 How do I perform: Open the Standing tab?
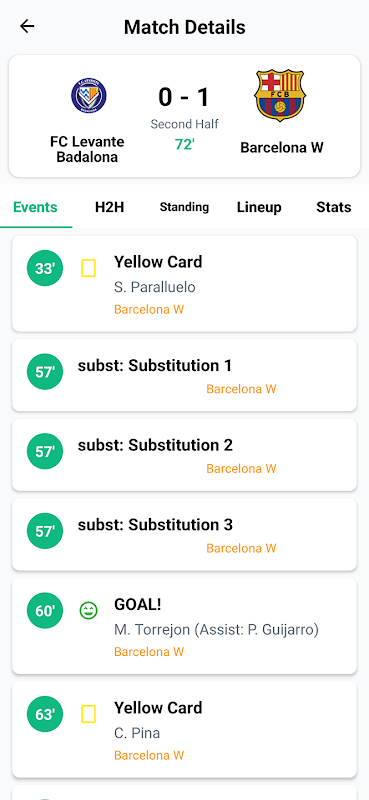(x=184, y=207)
